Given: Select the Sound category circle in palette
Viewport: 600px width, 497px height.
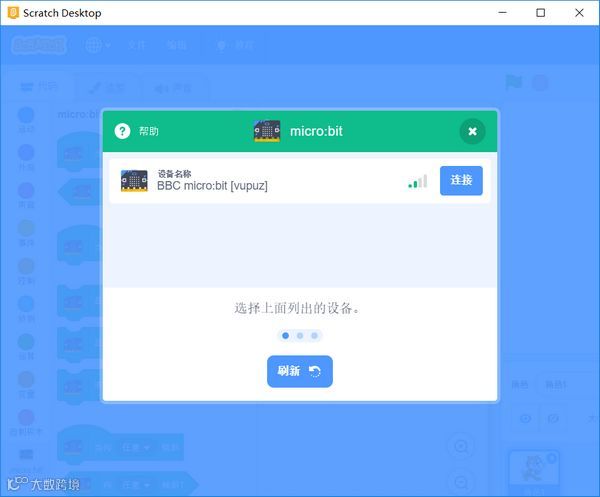Looking at the screenshot, I should (x=26, y=191).
